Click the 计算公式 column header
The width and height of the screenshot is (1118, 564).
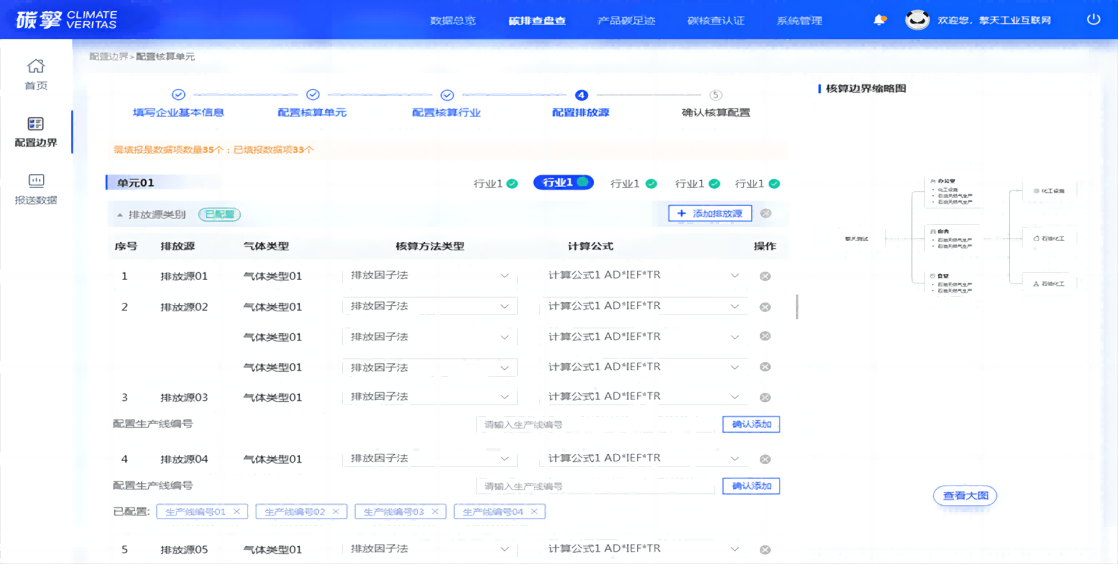pos(590,246)
